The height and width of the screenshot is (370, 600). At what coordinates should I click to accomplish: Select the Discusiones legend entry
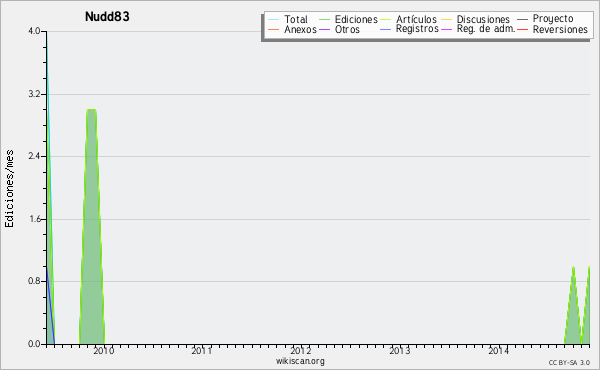click(483, 19)
